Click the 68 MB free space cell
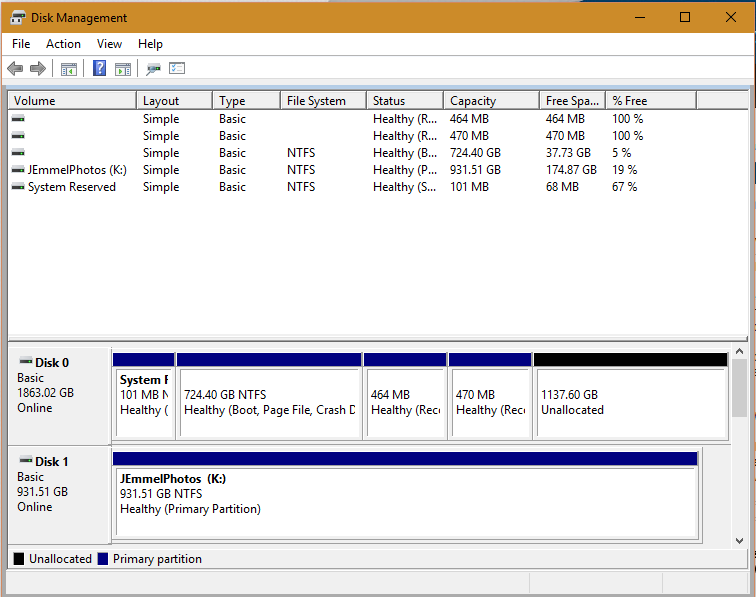The height and width of the screenshot is (597, 756). pos(562,187)
